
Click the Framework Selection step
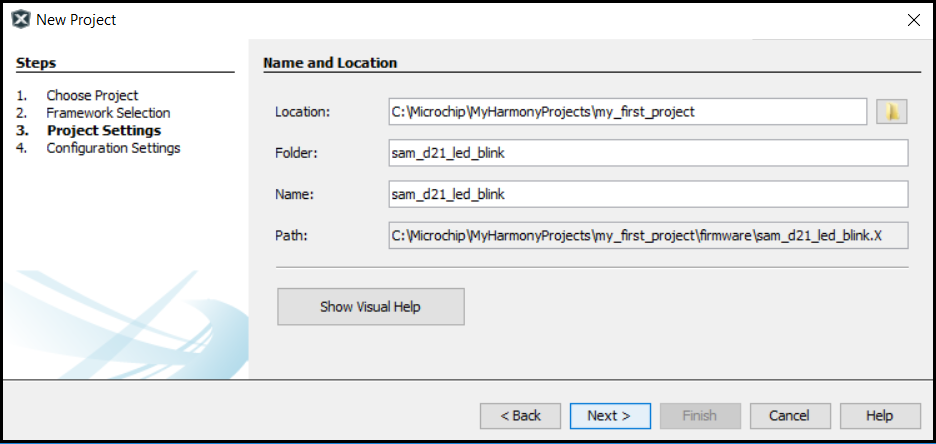click(108, 113)
